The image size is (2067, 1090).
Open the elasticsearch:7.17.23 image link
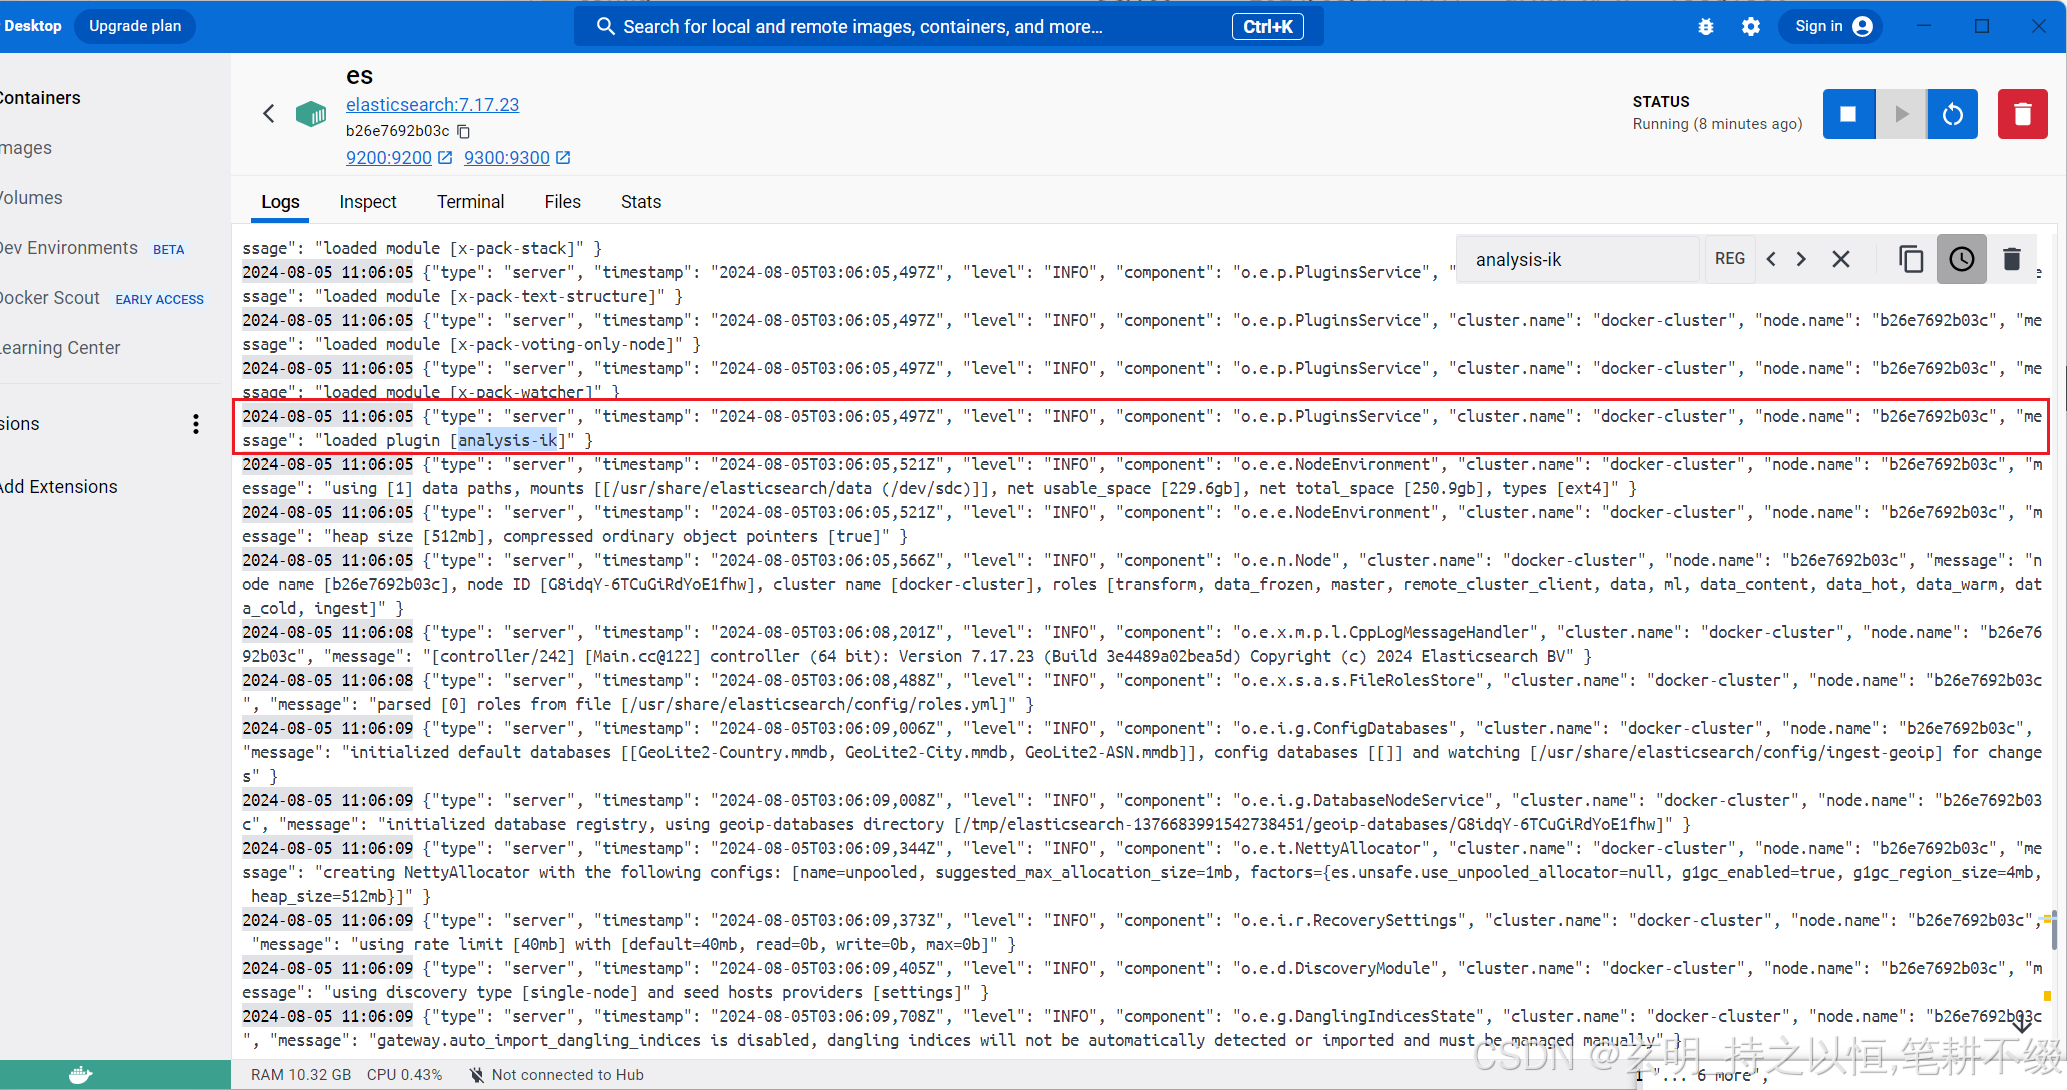pos(432,104)
